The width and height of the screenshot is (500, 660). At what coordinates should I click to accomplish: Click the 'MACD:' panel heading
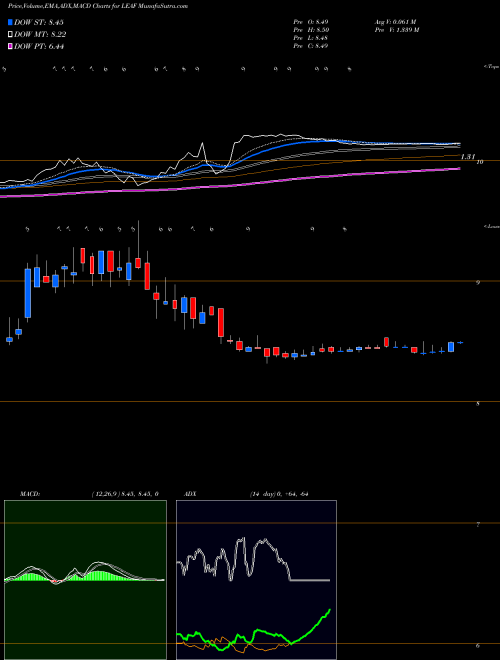tap(30, 494)
